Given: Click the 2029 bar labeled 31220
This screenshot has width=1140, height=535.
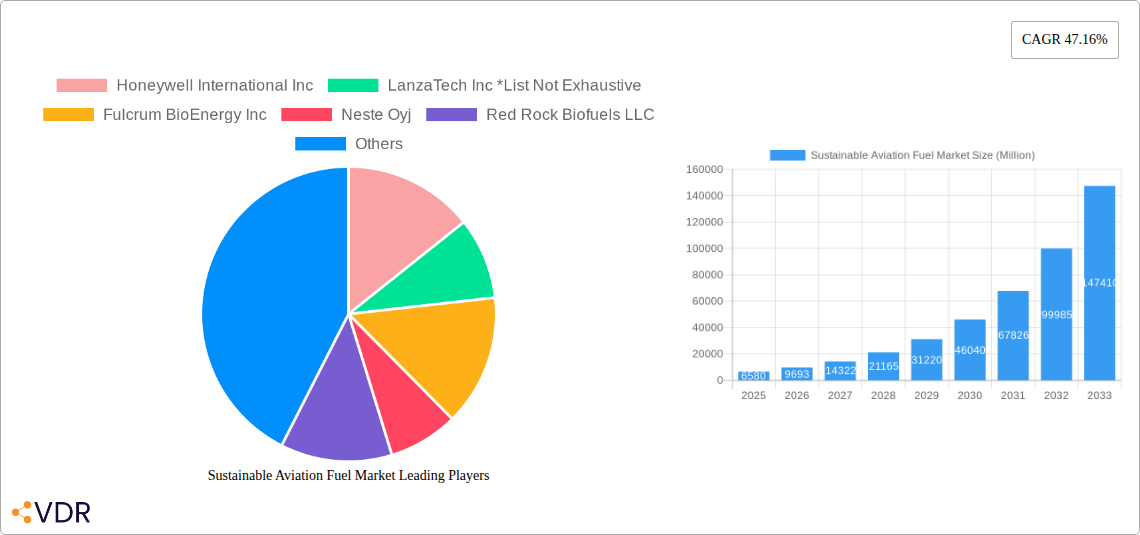Looking at the screenshot, I should coord(926,360).
